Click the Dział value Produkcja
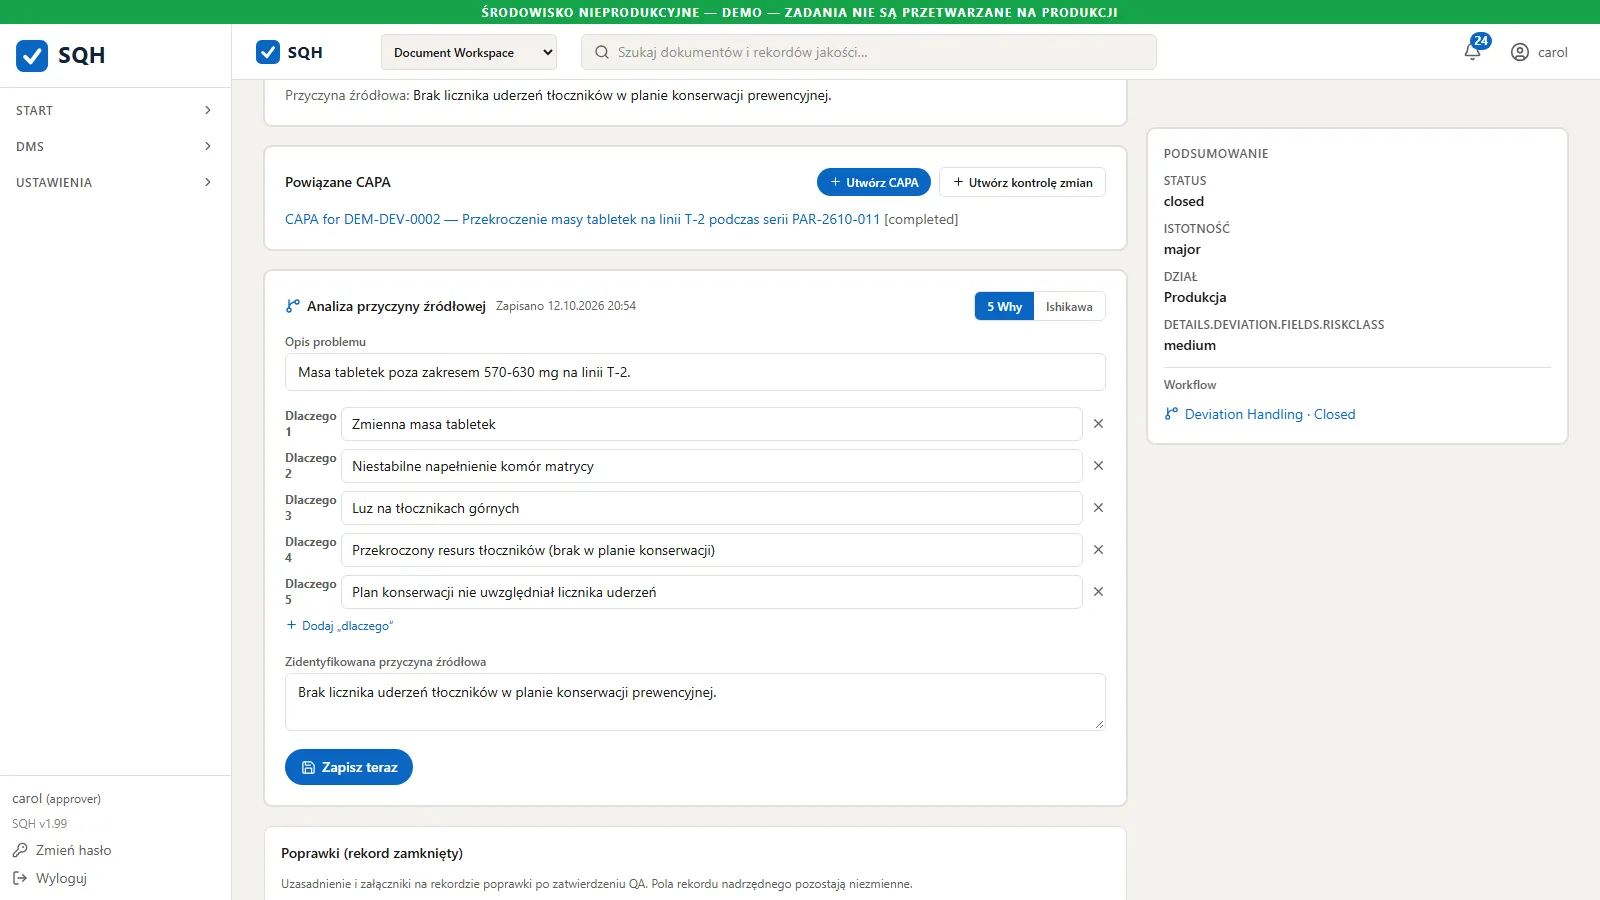1600x900 pixels. click(1195, 297)
